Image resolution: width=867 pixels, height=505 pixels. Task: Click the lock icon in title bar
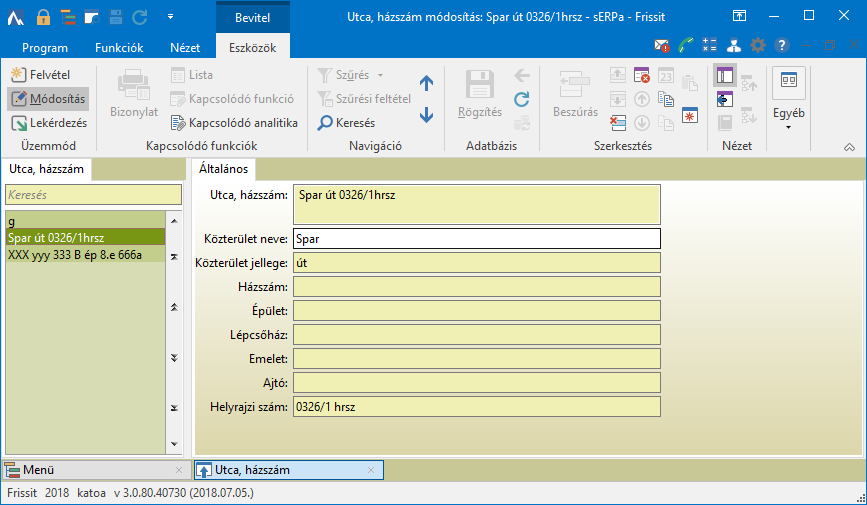43,16
